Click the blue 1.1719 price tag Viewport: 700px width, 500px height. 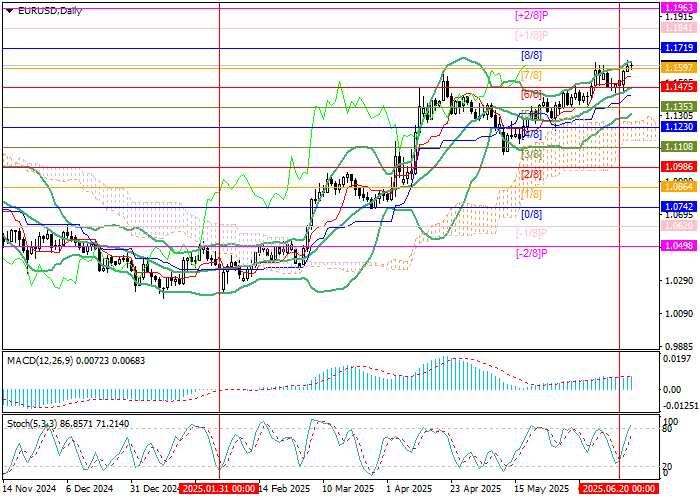(x=679, y=47)
